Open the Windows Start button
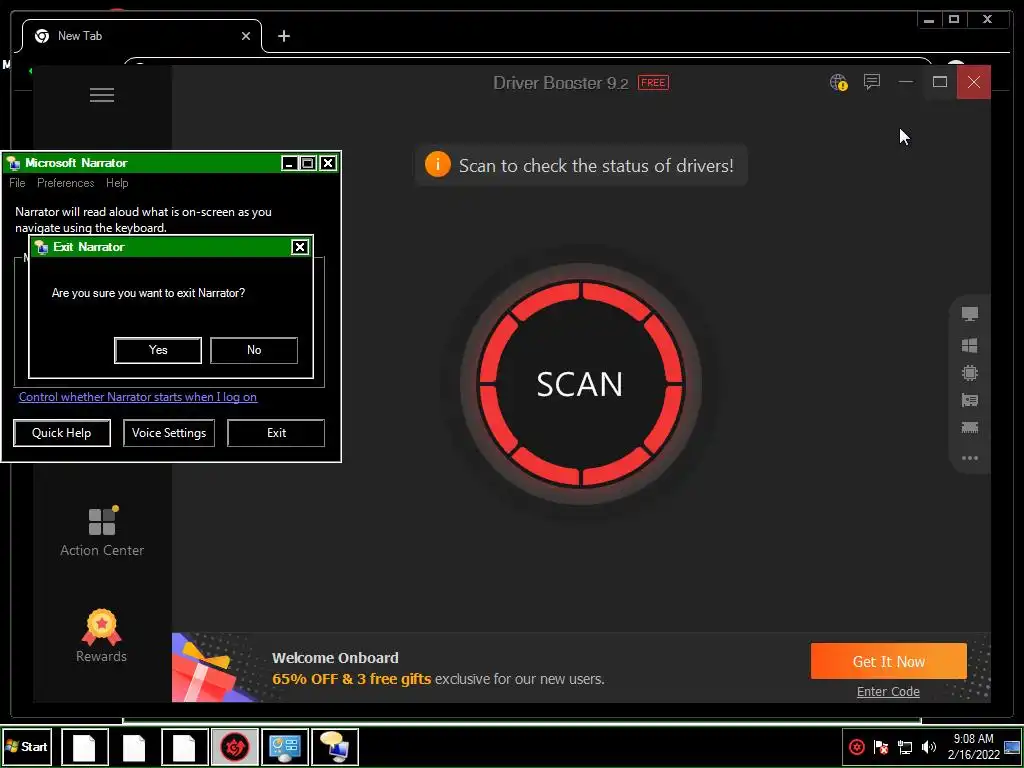 pos(27,746)
